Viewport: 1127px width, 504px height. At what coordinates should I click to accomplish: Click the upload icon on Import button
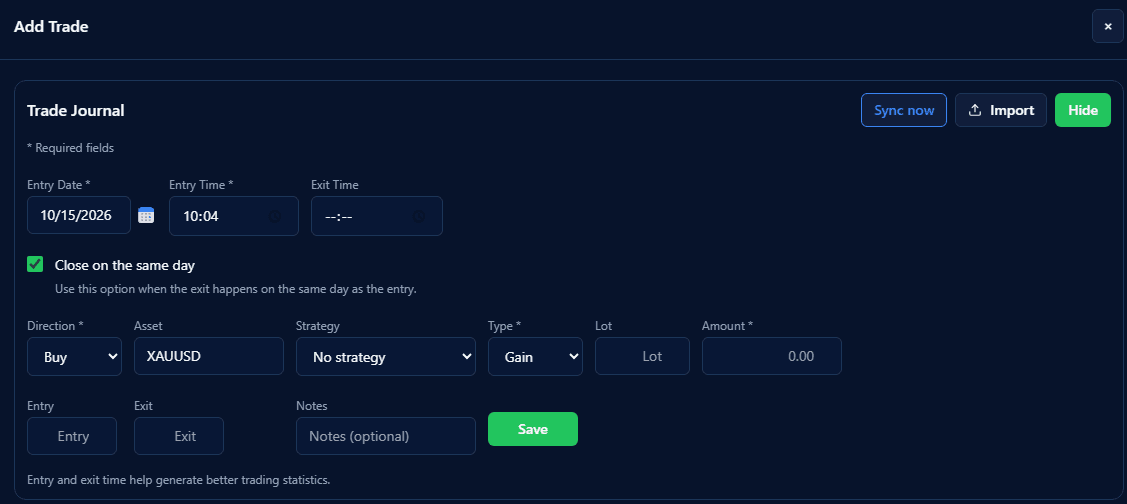(x=975, y=110)
